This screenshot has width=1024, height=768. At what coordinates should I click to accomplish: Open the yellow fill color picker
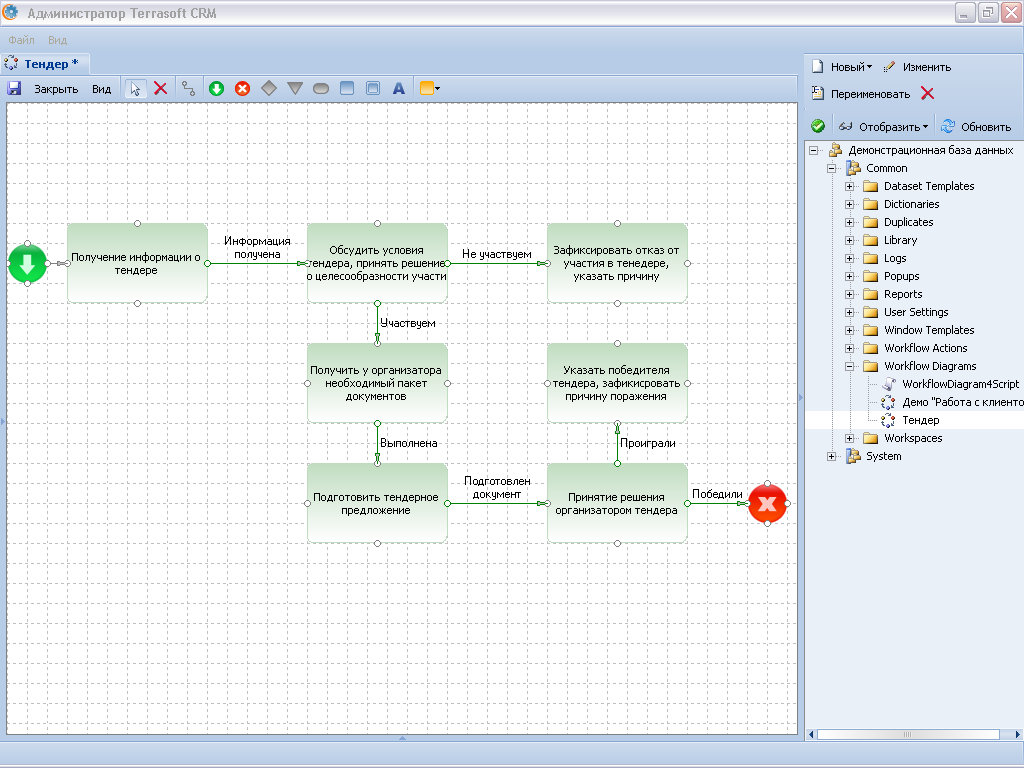point(429,88)
